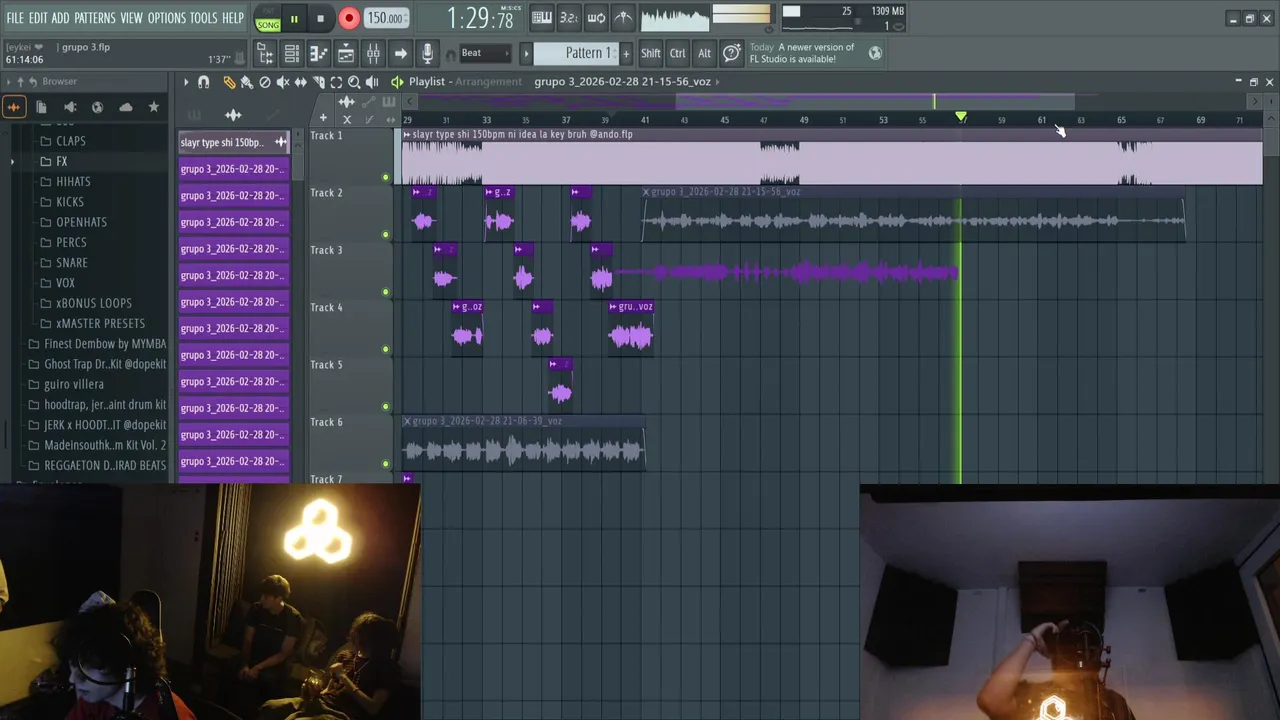
Task: Stop playback with the stop button
Action: tap(320, 19)
